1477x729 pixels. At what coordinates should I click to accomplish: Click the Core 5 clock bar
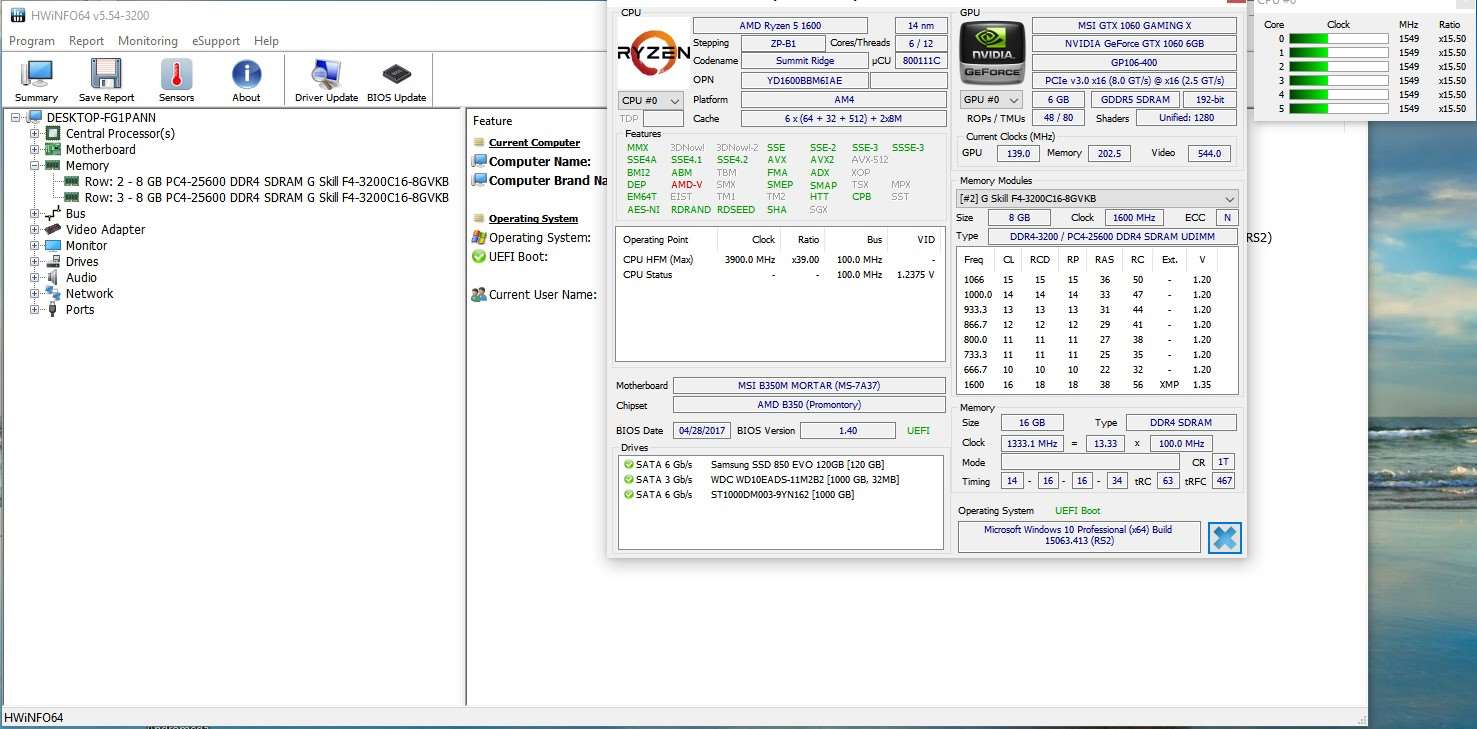click(1338, 108)
